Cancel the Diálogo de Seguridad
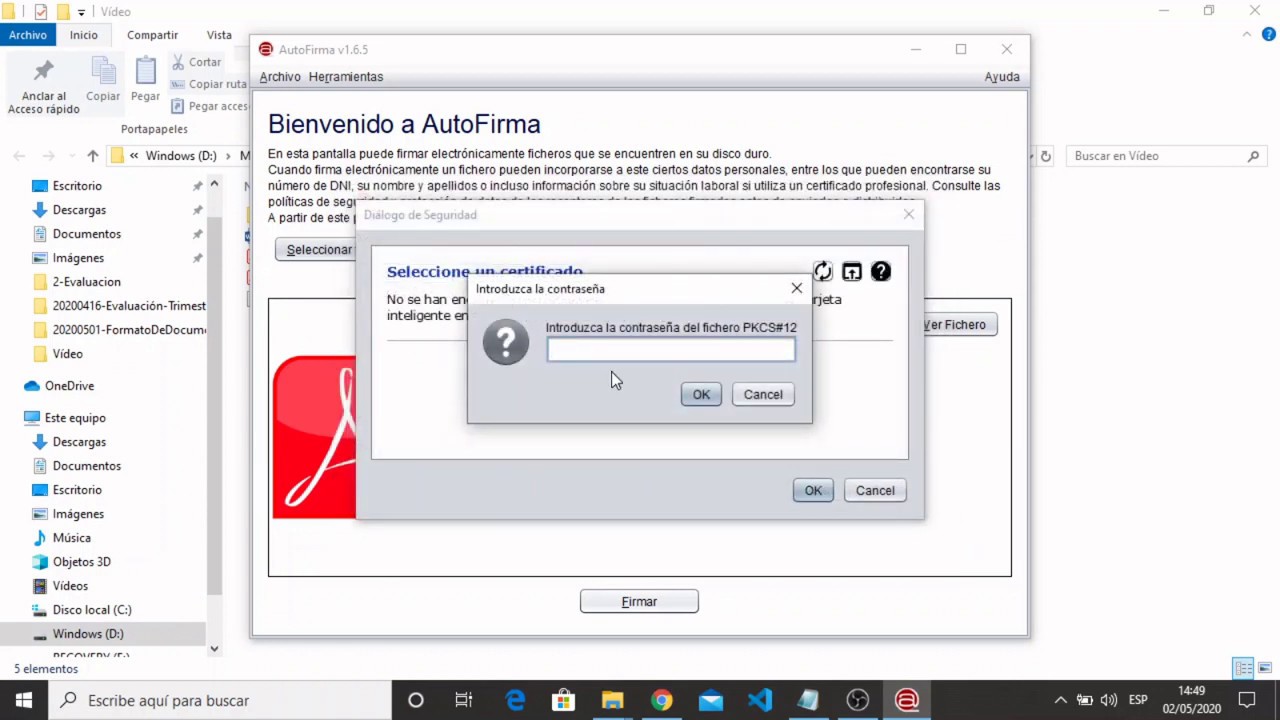This screenshot has height=720, width=1280. tap(875, 490)
